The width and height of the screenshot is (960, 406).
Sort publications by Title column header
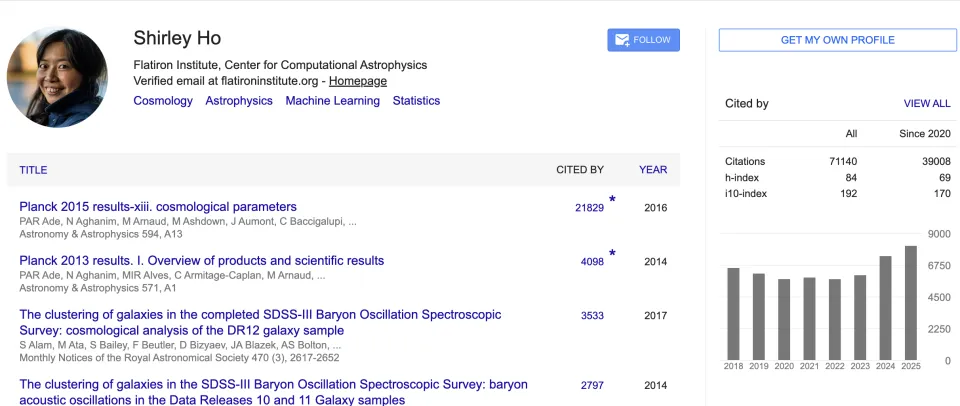coord(33,170)
